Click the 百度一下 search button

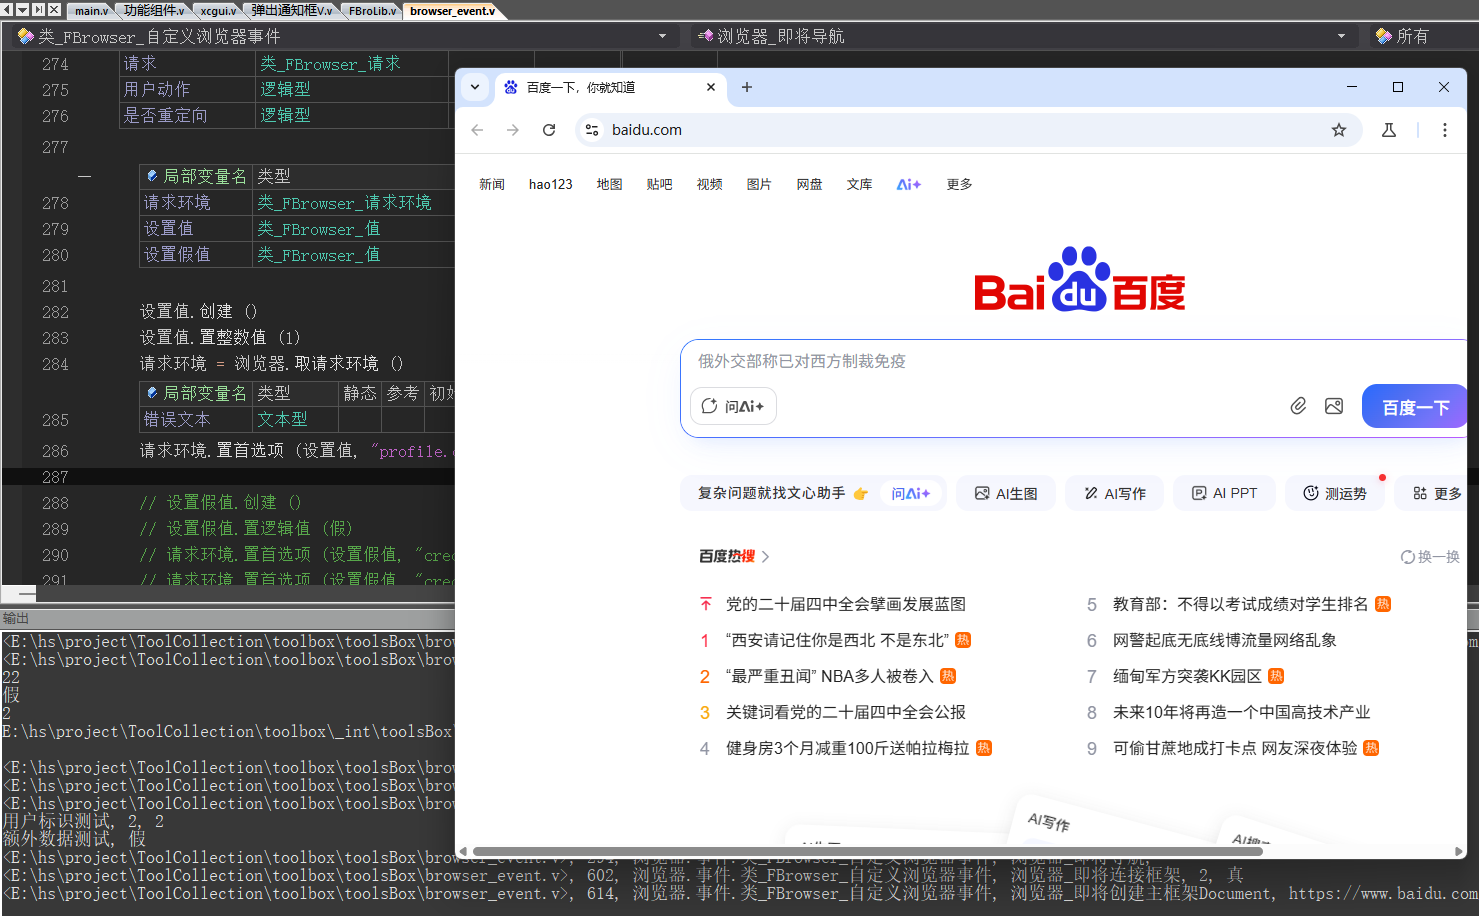(x=1415, y=407)
